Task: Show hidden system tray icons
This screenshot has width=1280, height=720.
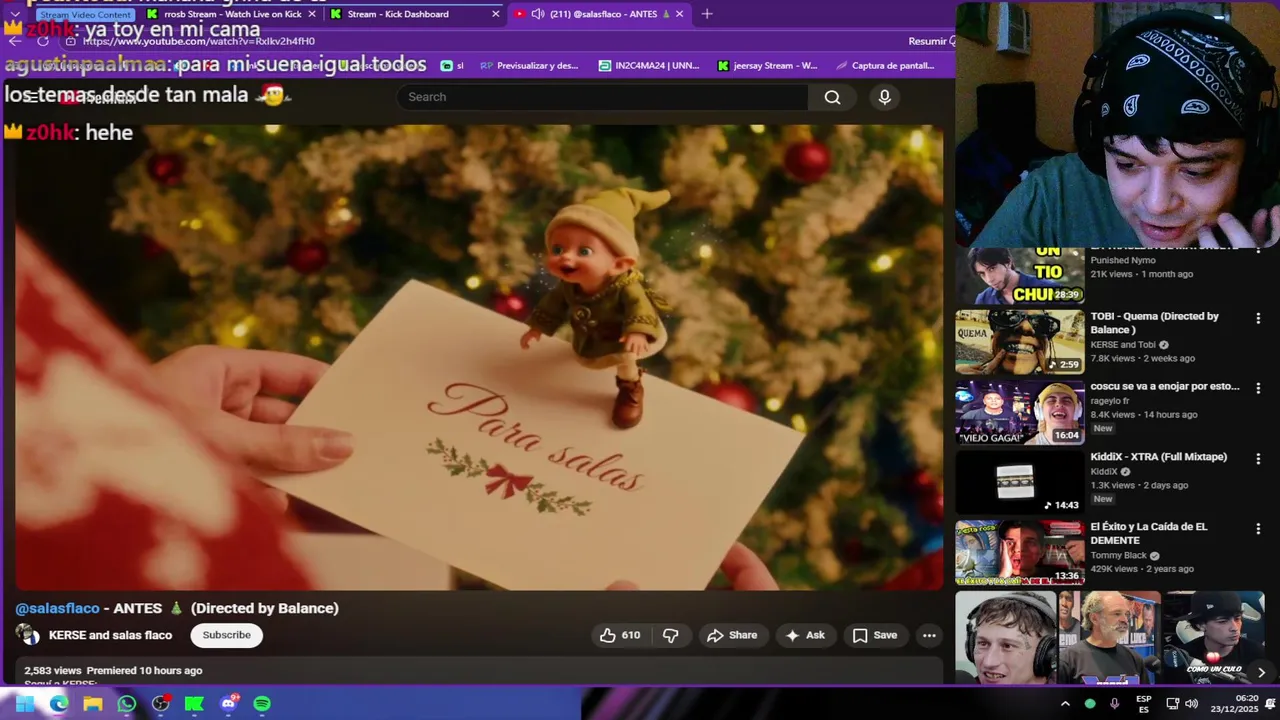Action: (x=1065, y=704)
